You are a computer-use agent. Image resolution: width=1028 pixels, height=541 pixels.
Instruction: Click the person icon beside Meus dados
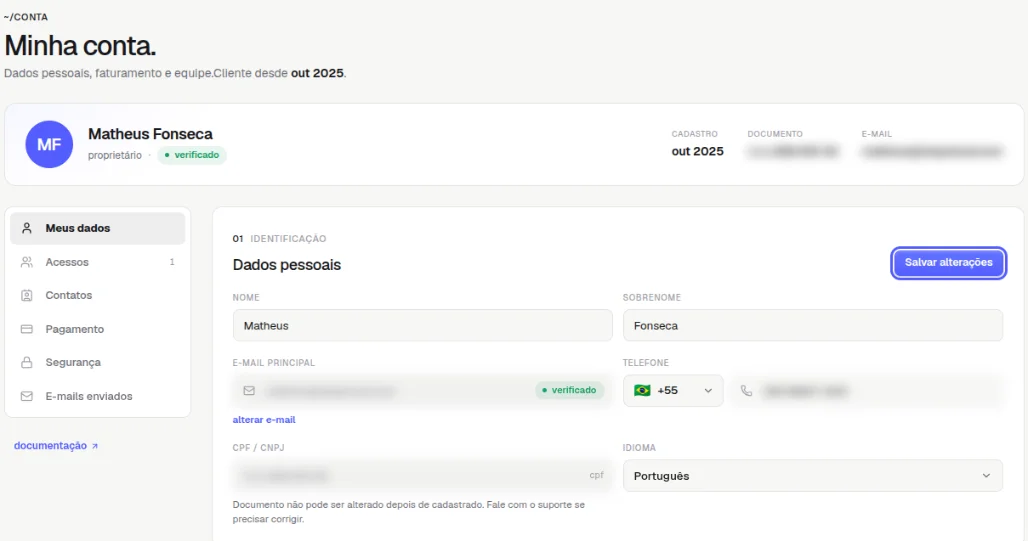tap(27, 228)
